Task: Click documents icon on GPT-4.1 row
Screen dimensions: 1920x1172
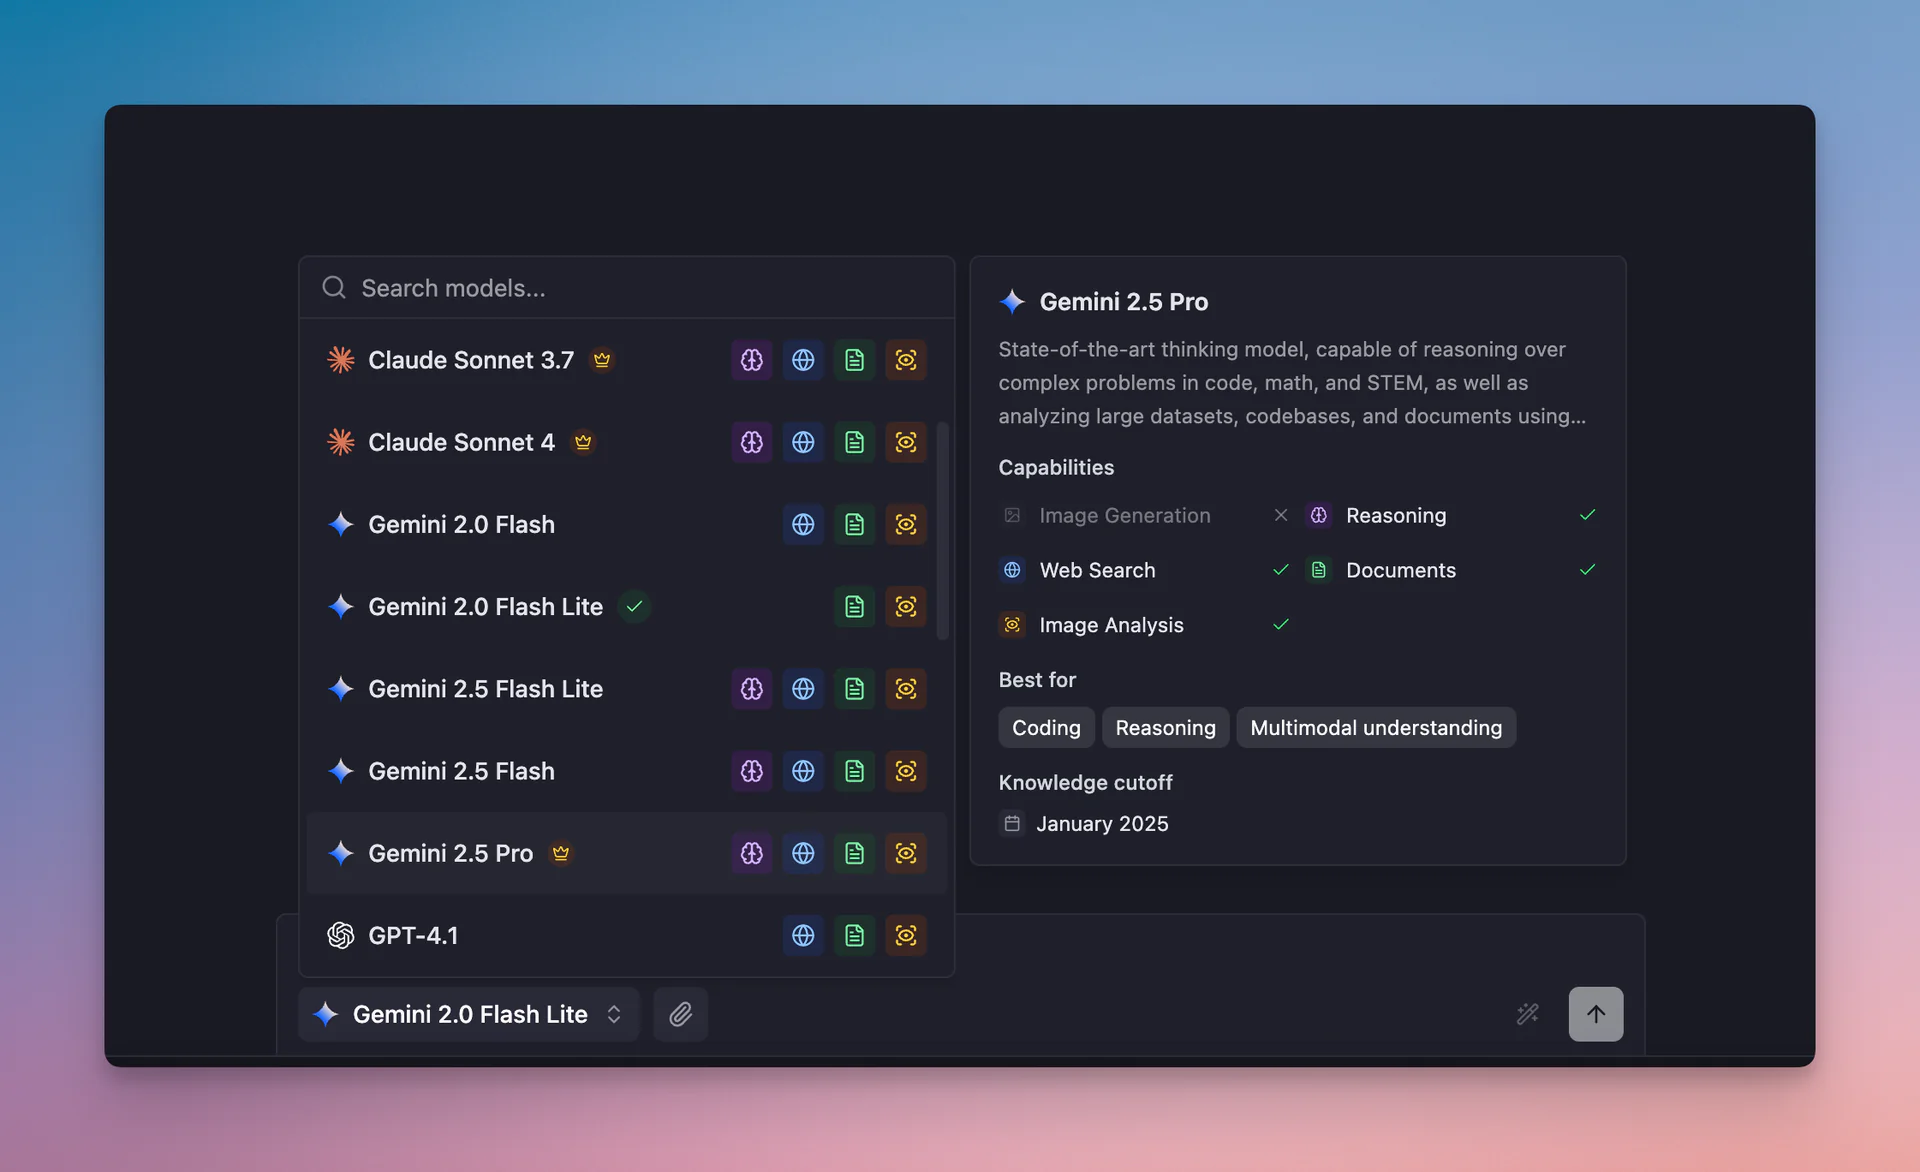Action: 854,935
